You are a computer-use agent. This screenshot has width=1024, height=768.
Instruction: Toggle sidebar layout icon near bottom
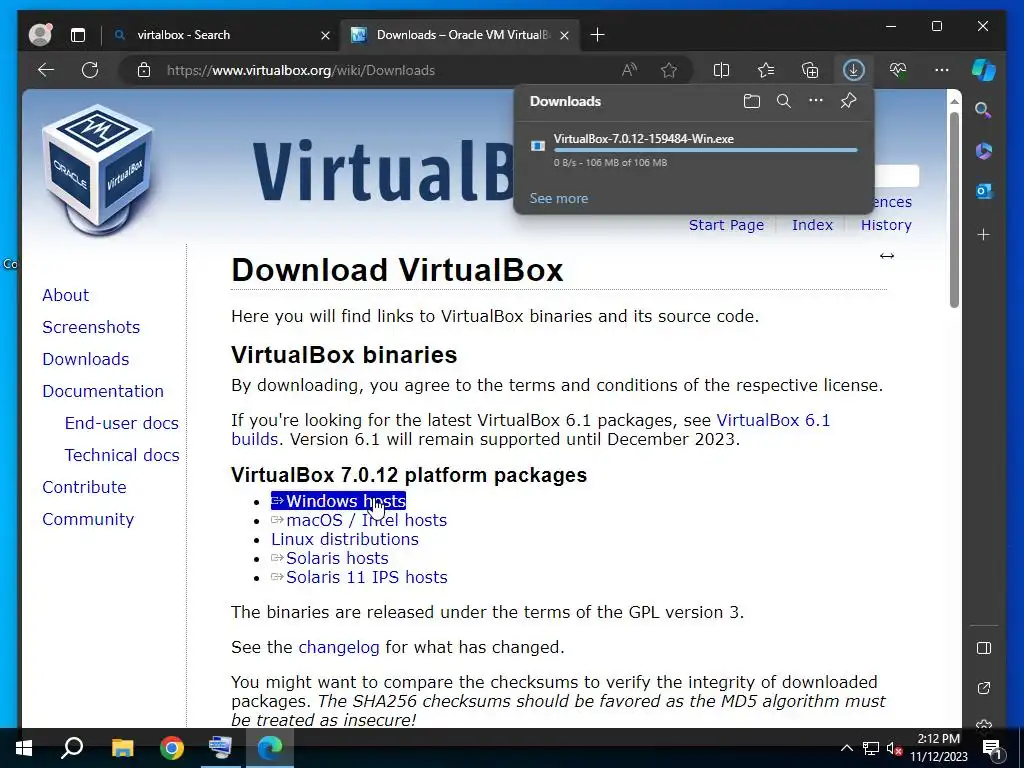[984, 648]
